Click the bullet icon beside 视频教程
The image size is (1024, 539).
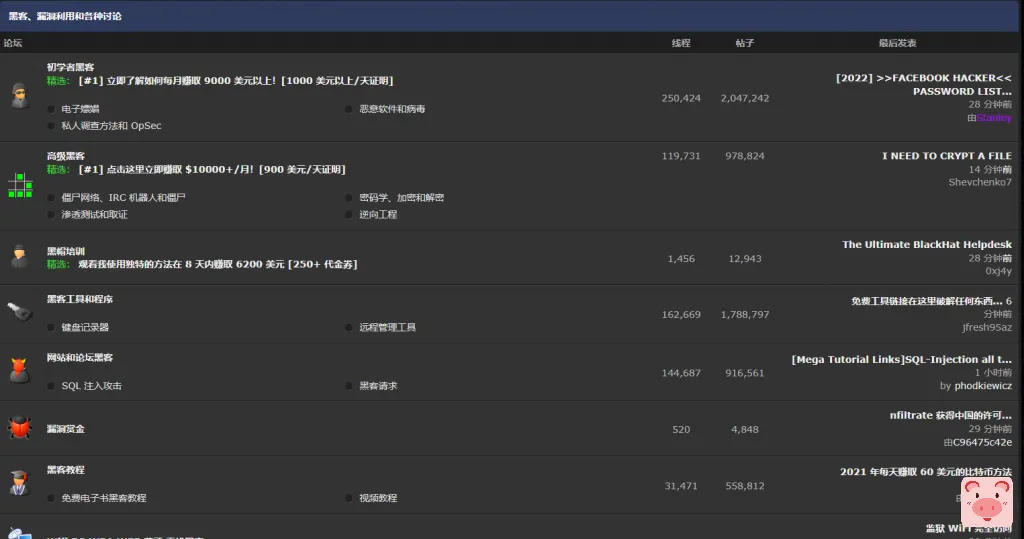tap(349, 498)
